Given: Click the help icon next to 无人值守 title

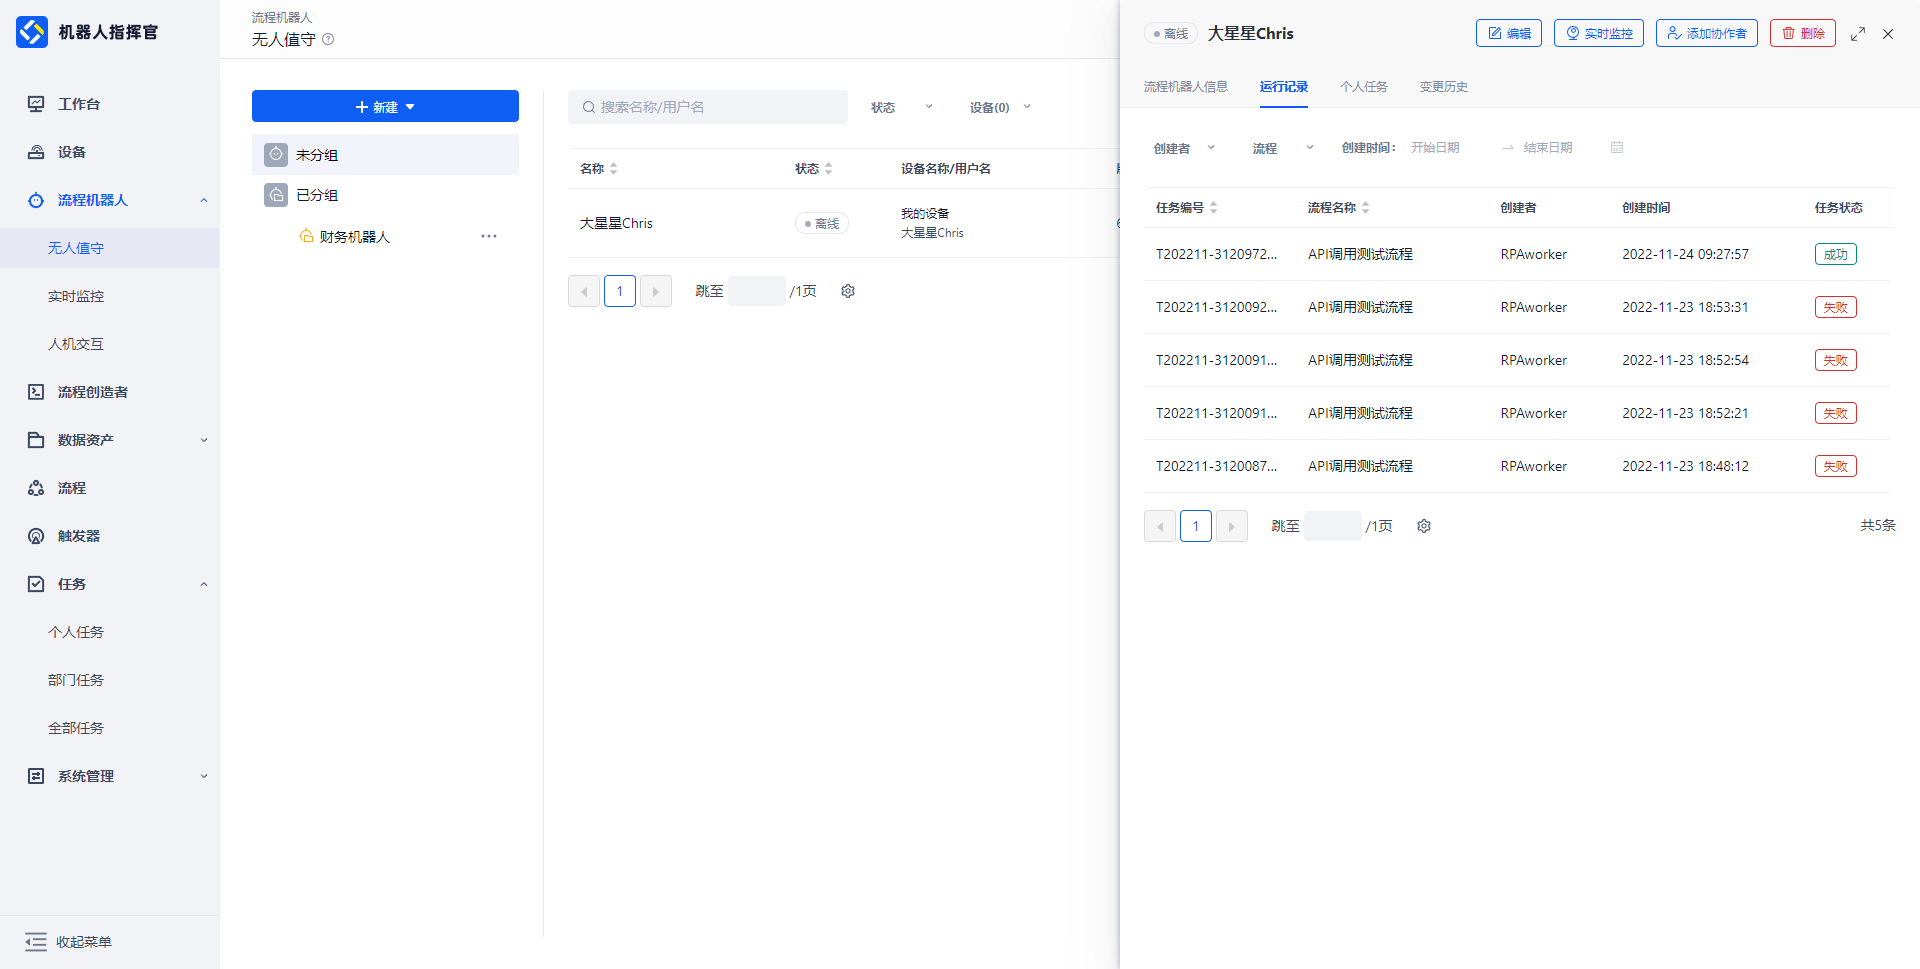Looking at the screenshot, I should (x=328, y=39).
